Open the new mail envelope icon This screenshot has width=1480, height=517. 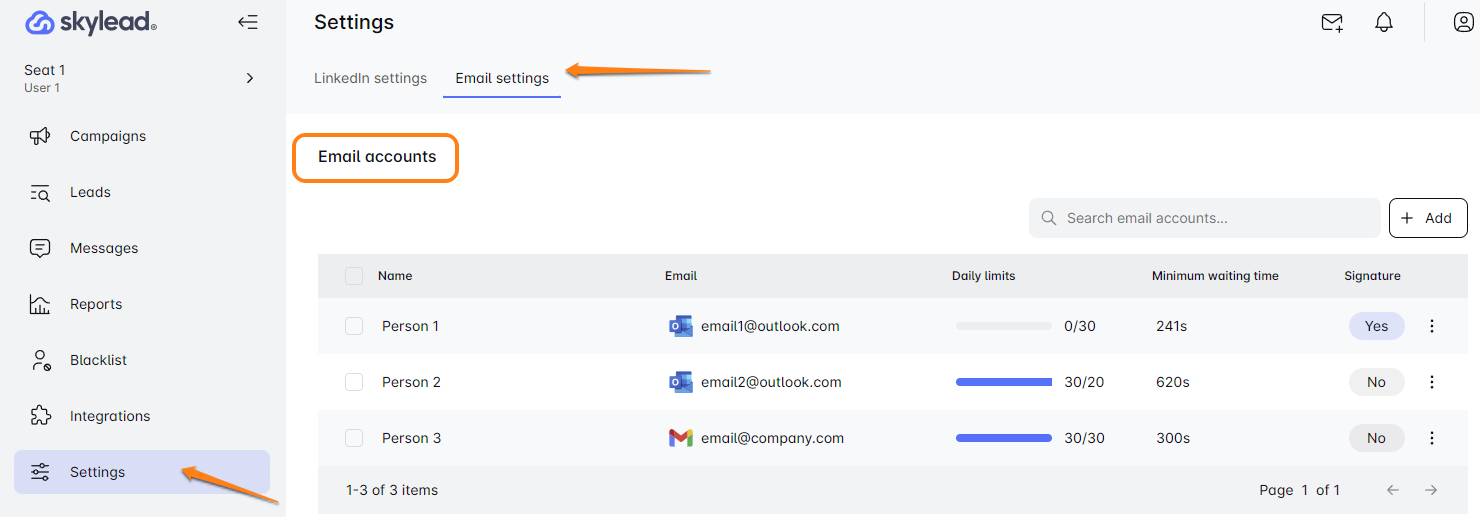coord(1332,23)
